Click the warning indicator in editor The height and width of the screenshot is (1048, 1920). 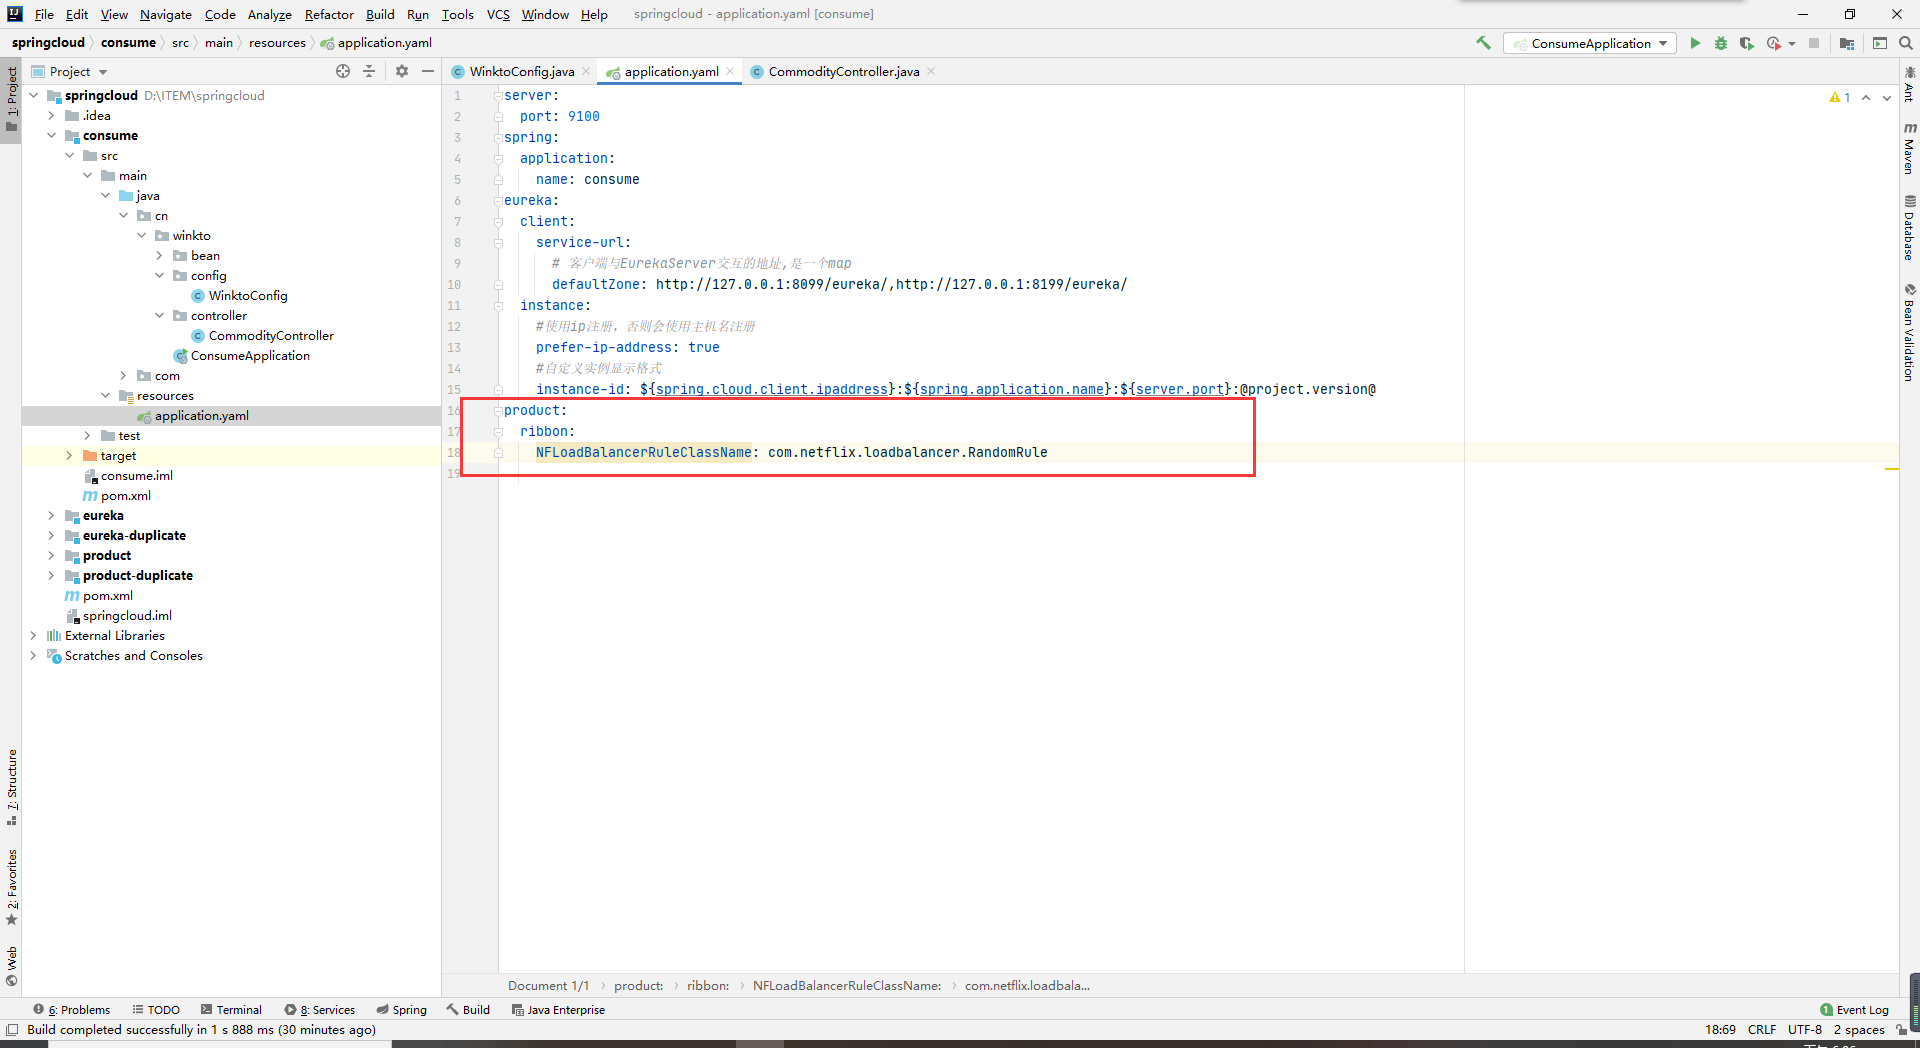[1840, 97]
